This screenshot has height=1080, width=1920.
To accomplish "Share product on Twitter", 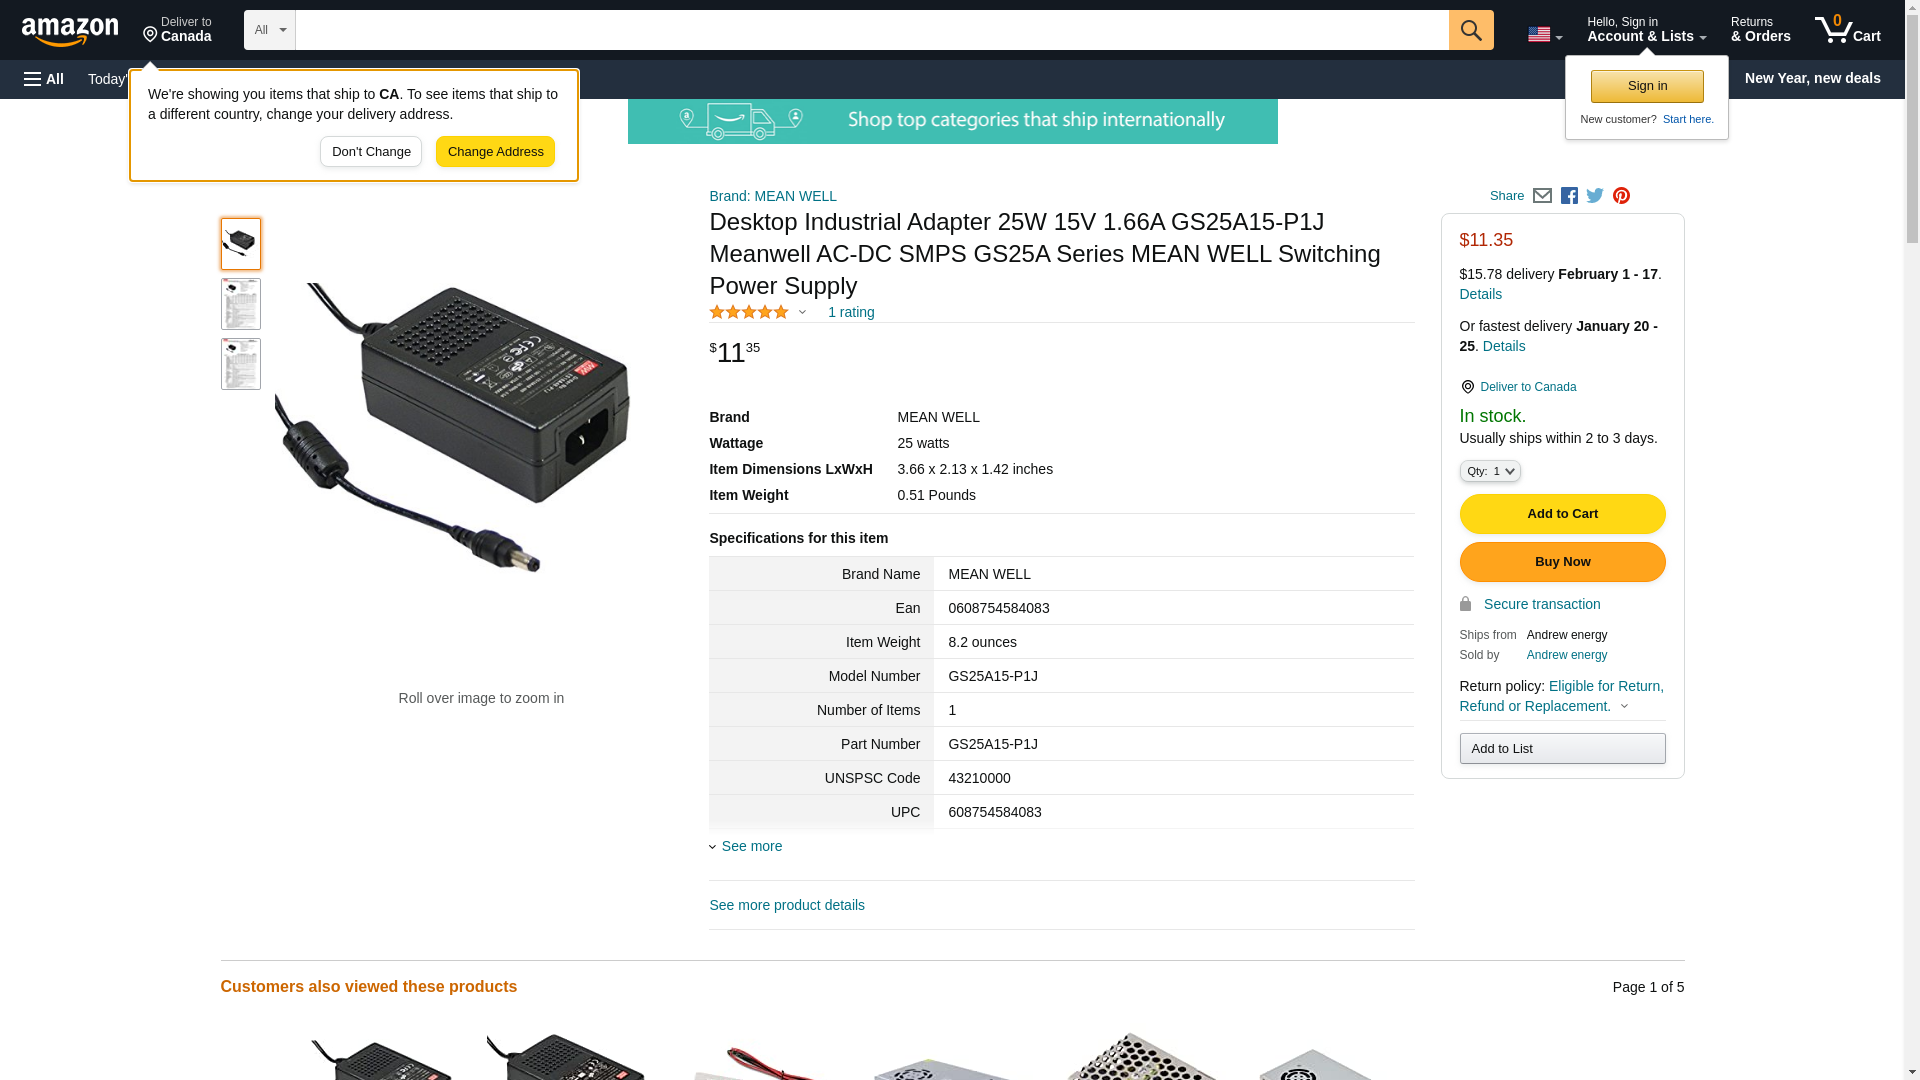I will (1595, 196).
